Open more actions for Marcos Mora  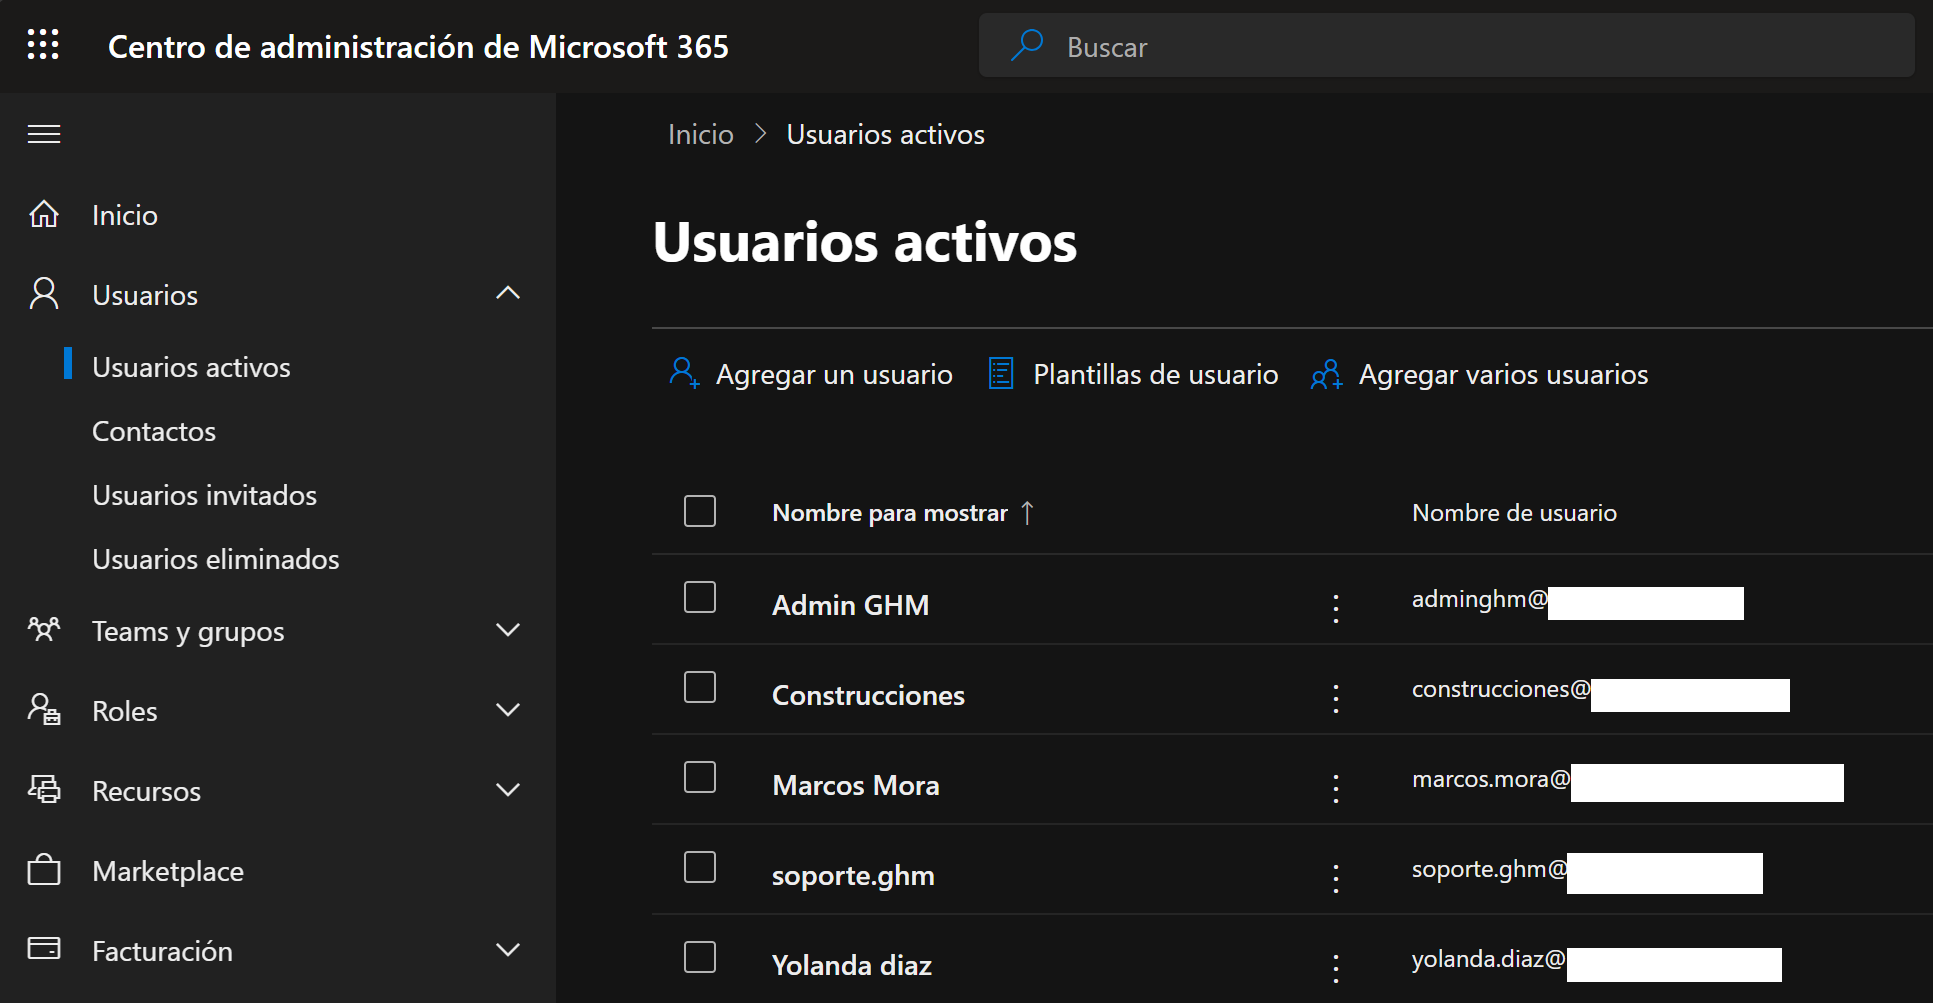1335,787
